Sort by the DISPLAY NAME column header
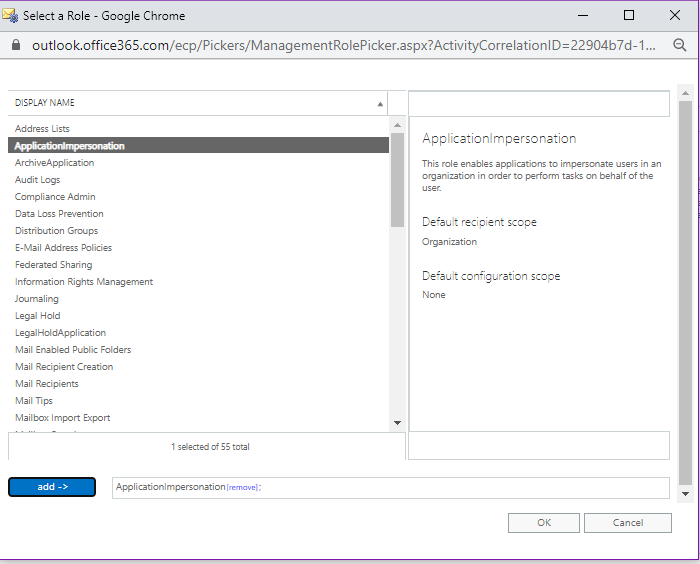This screenshot has width=700, height=564. point(198,103)
